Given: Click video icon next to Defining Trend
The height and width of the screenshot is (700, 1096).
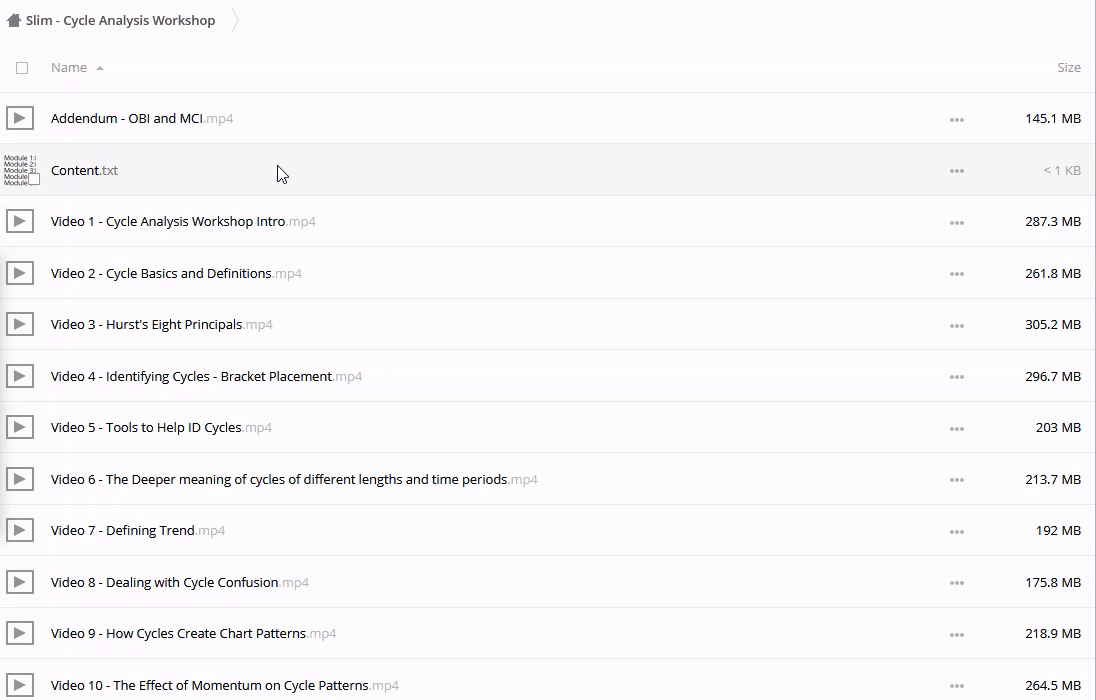Looking at the screenshot, I should tap(20, 530).
